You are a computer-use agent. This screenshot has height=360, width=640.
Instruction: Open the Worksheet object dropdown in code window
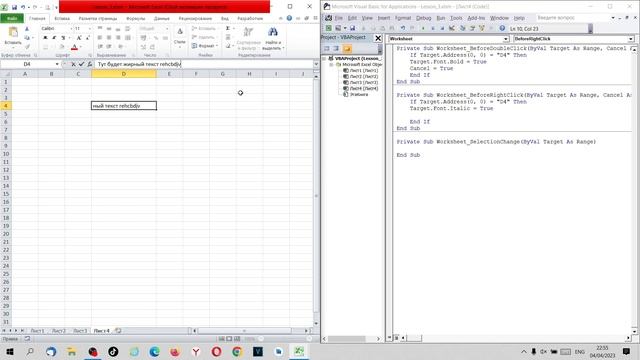point(506,39)
